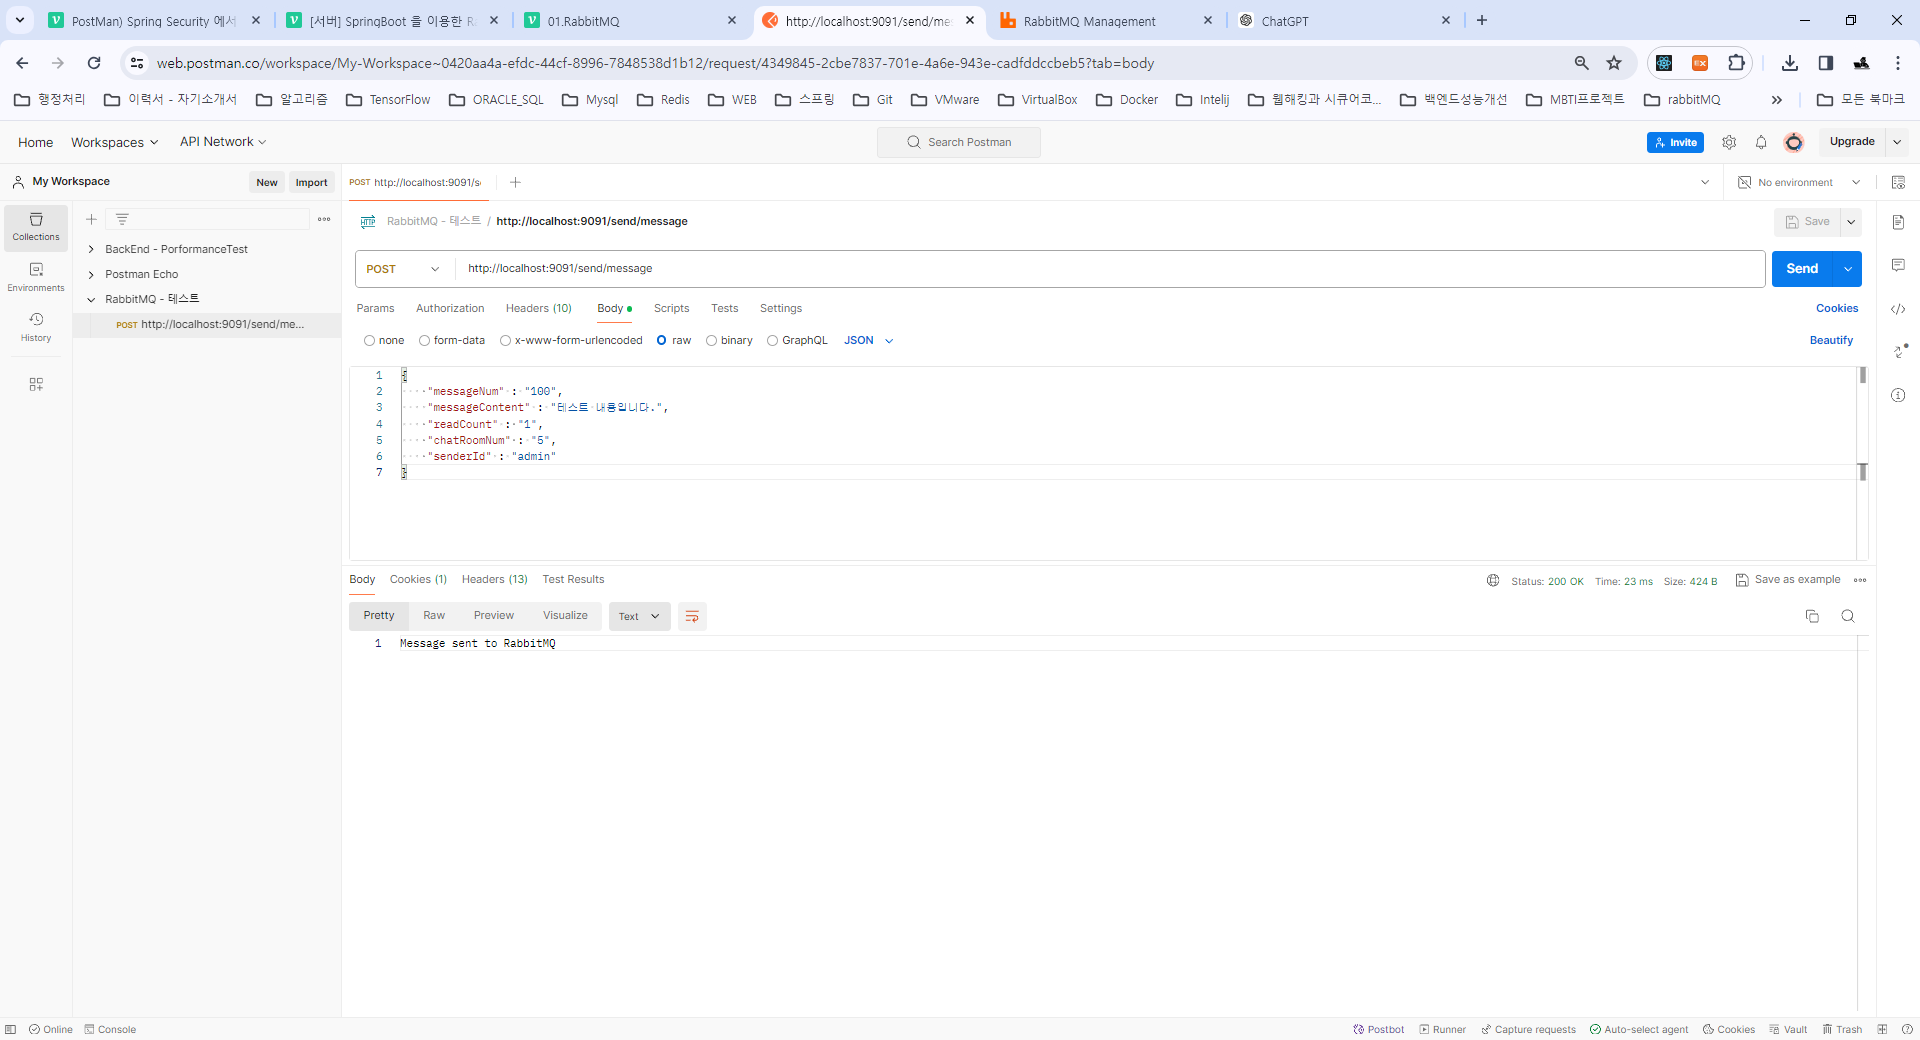Open Vault from the status bar

click(1788, 1029)
